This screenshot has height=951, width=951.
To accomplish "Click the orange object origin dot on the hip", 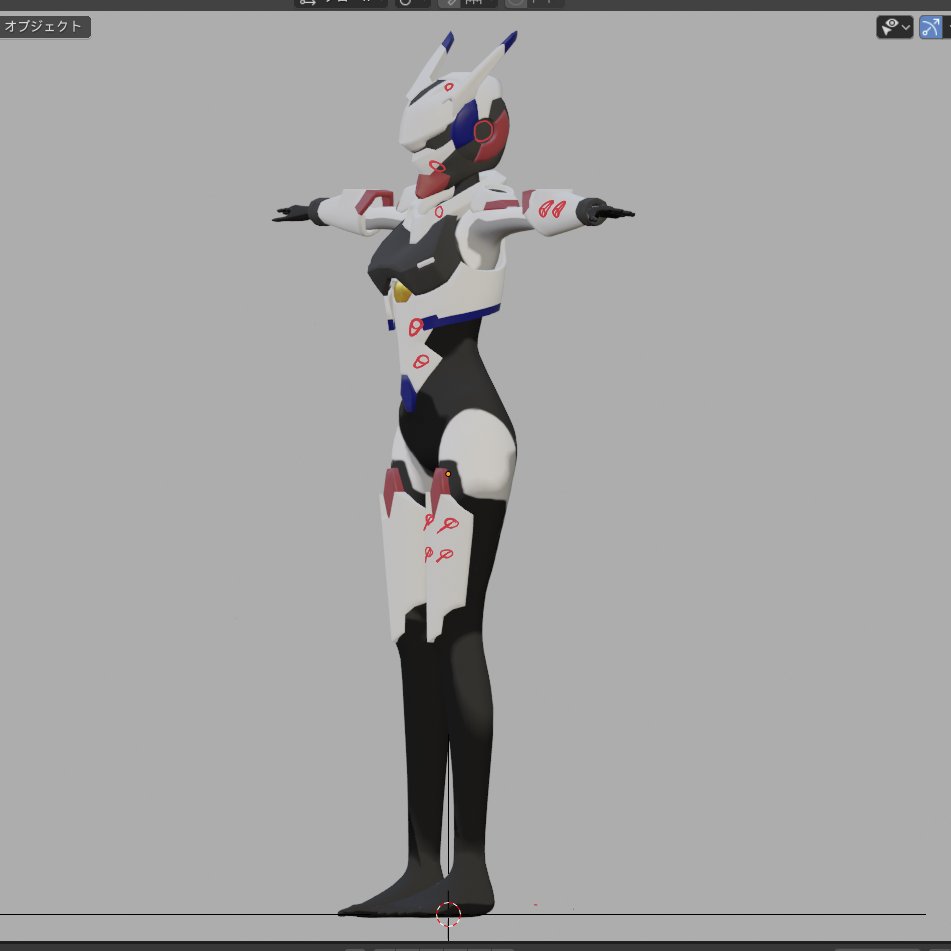I will 448,474.
